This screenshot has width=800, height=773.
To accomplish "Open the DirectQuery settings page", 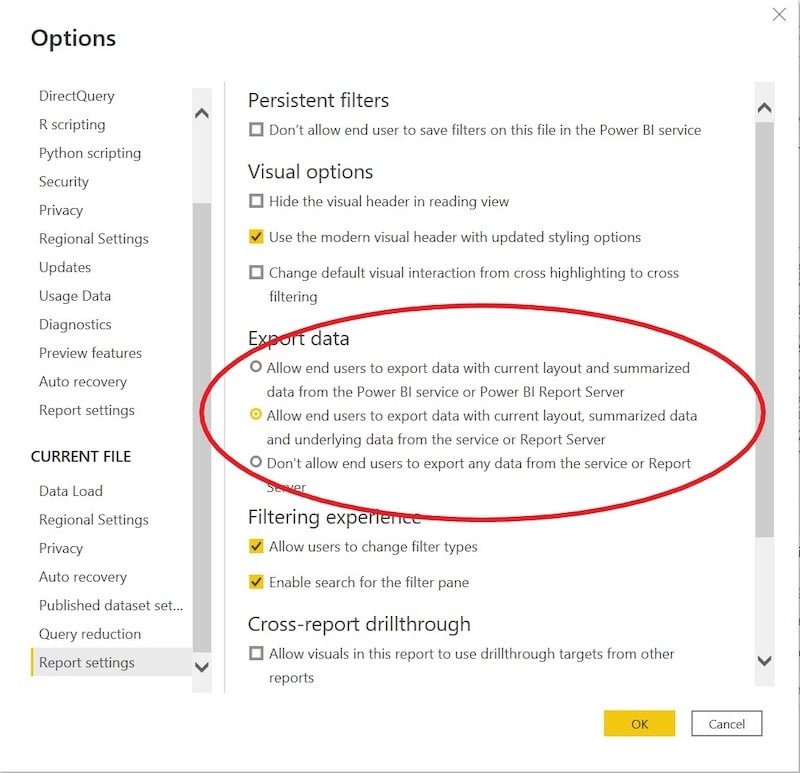I will [x=77, y=96].
